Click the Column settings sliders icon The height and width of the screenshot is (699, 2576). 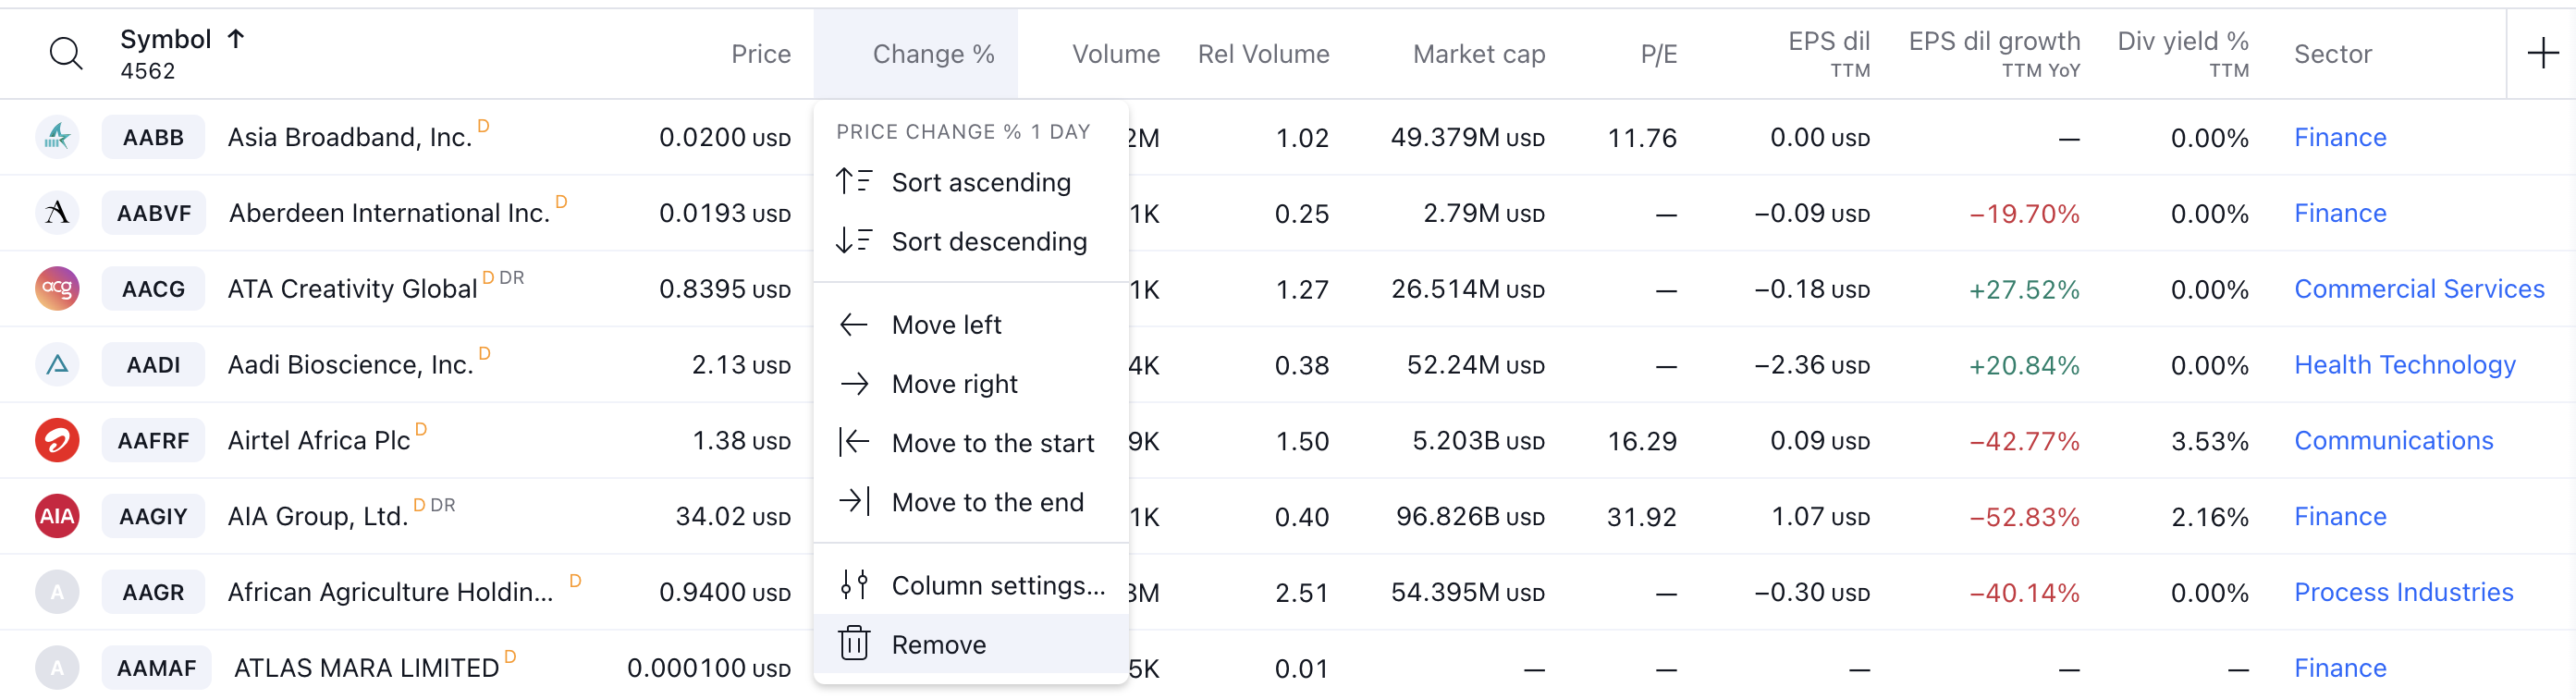pyautogui.click(x=854, y=584)
